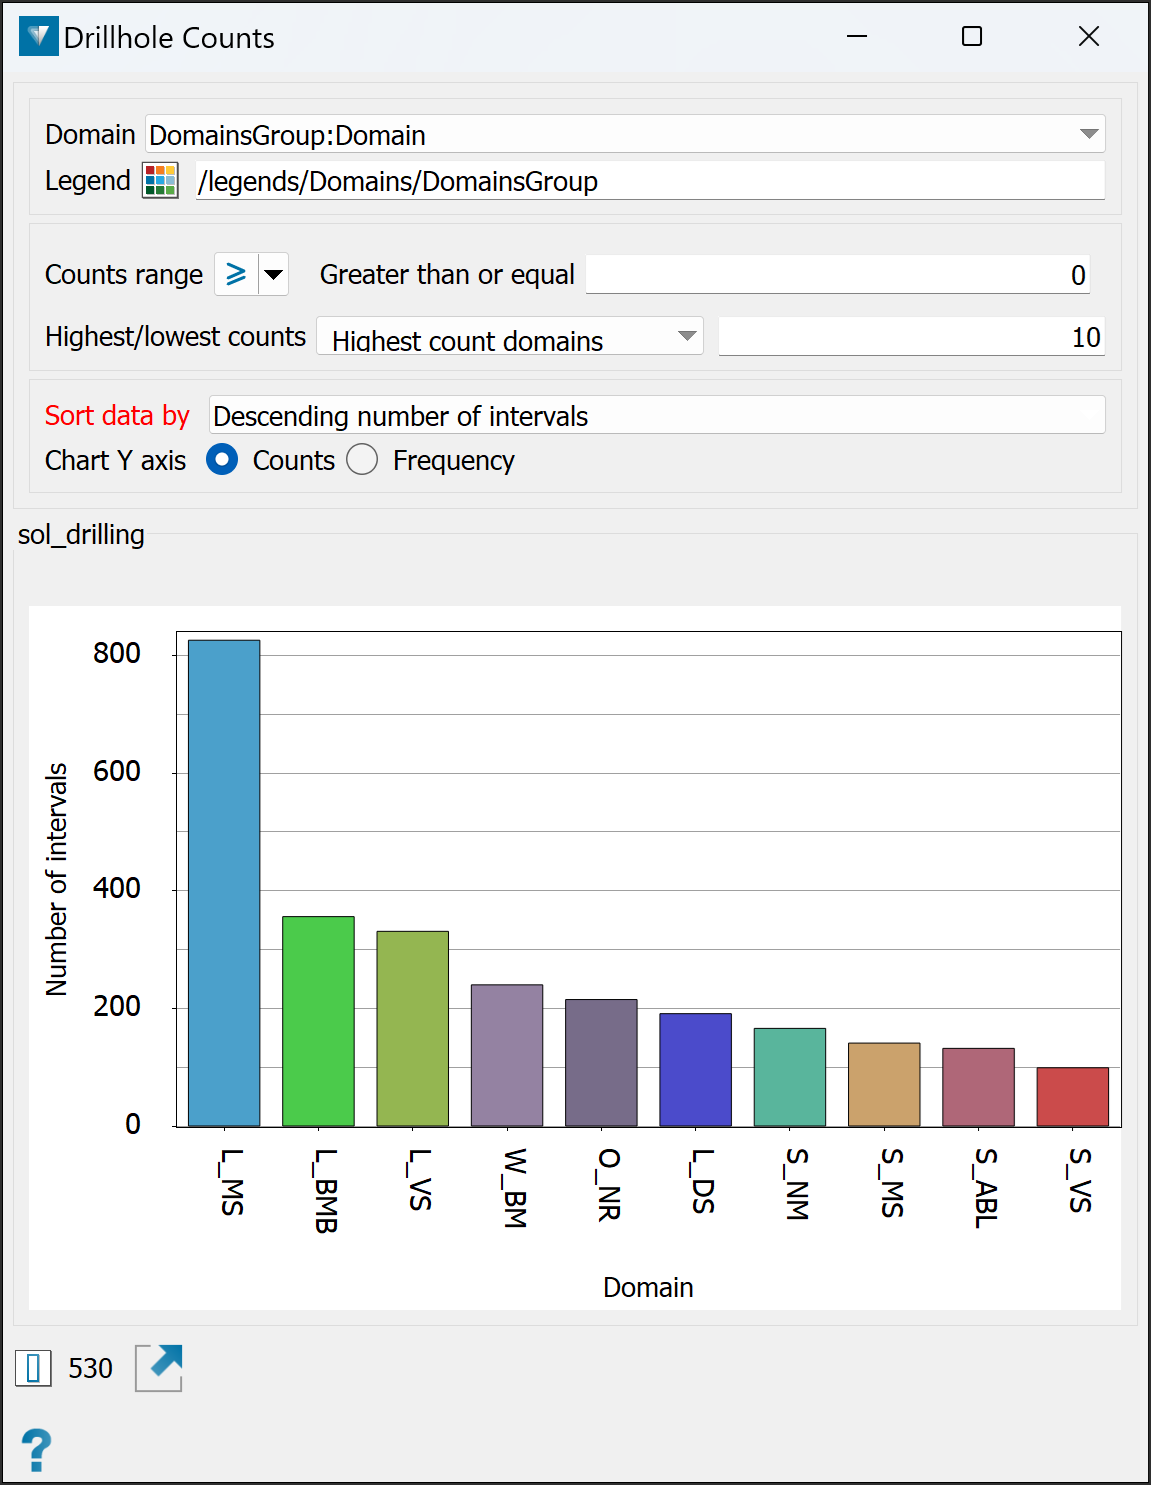This screenshot has width=1151, height=1485.
Task: Select the Counts radio button
Action: (222, 460)
